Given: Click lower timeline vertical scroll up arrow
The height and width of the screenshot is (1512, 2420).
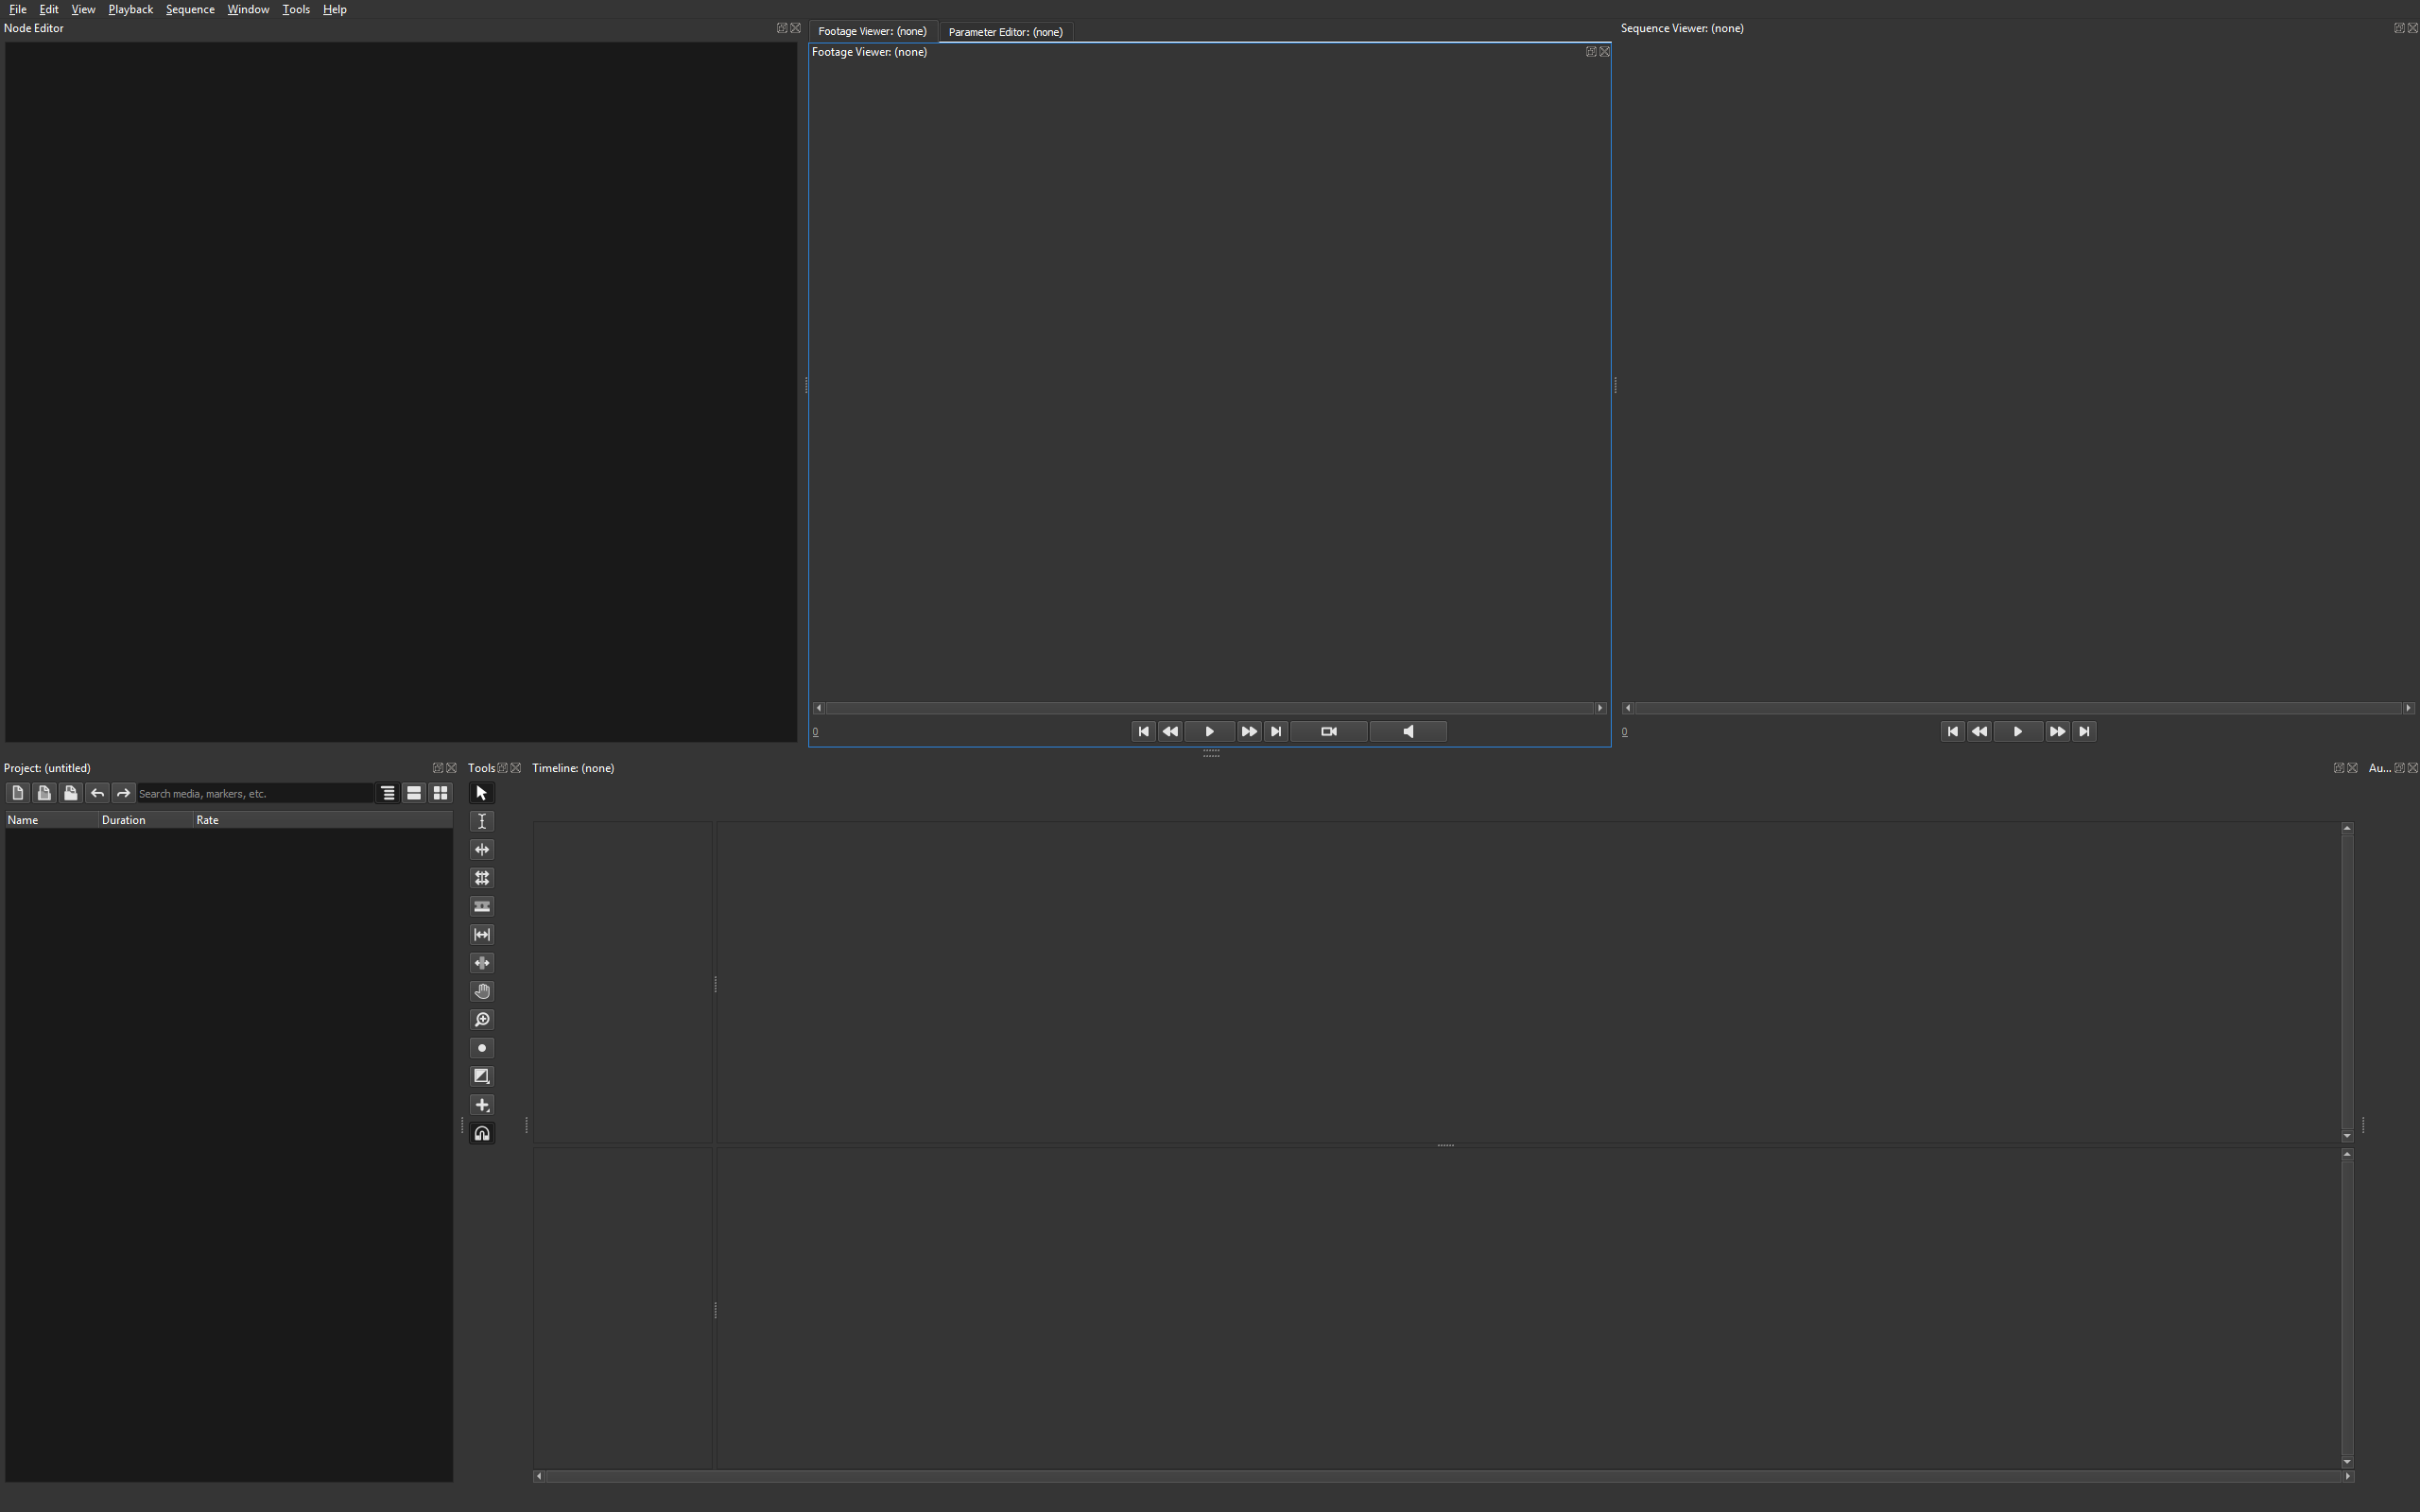Looking at the screenshot, I should [x=2347, y=1154].
